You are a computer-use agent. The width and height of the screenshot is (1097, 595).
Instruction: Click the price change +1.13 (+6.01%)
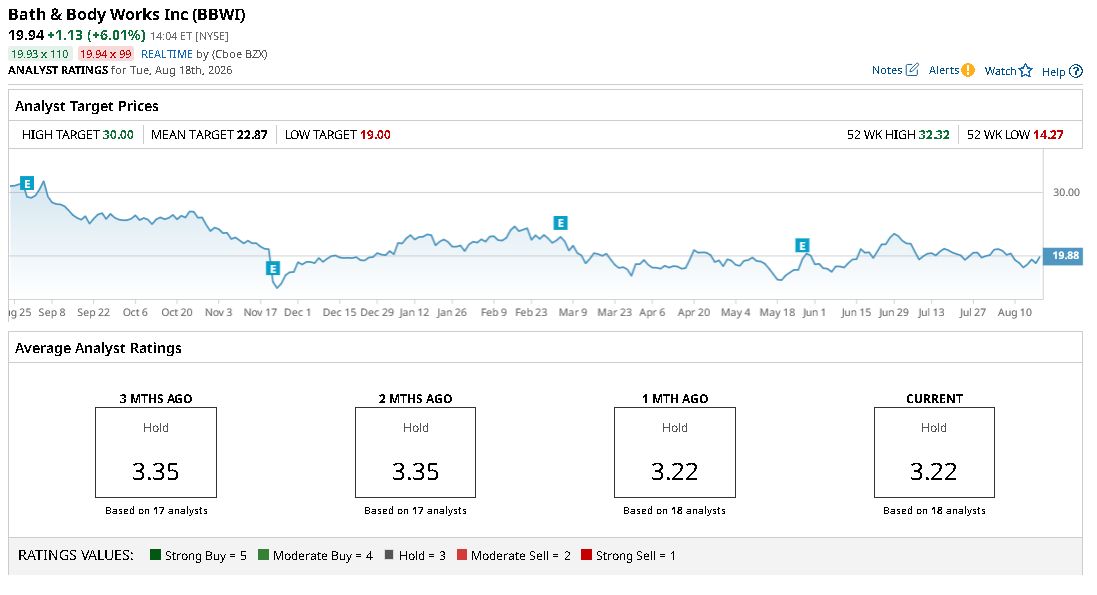point(97,35)
